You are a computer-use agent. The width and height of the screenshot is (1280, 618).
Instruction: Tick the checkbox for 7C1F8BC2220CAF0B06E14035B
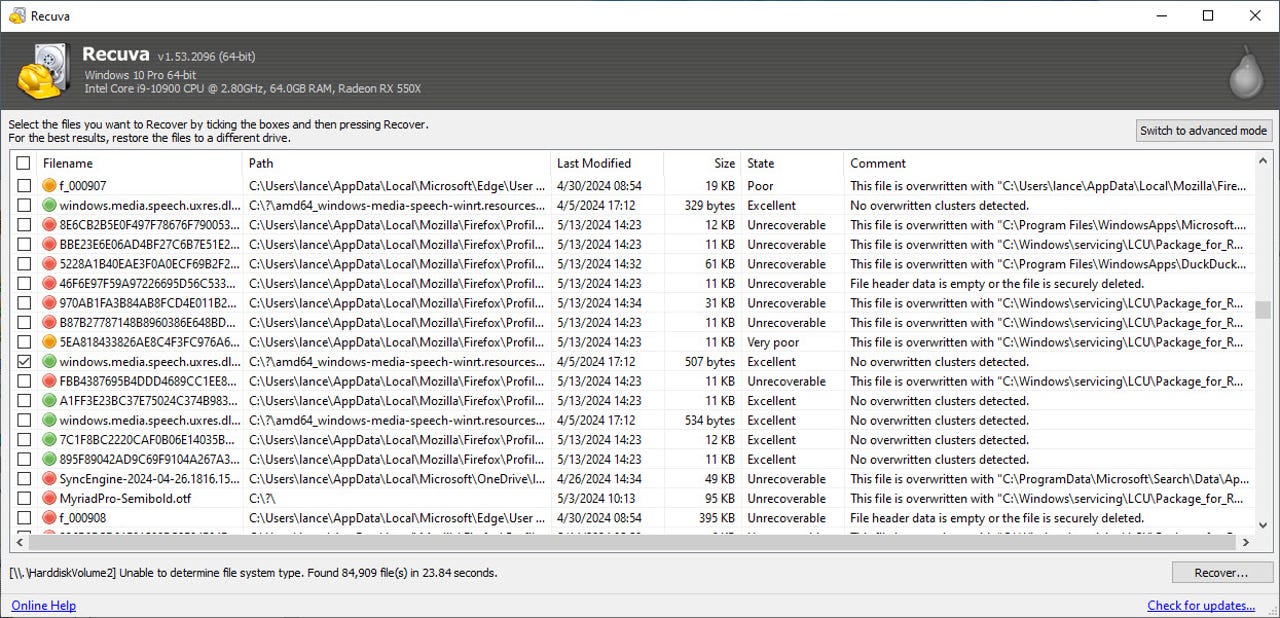pyautogui.click(x=24, y=439)
